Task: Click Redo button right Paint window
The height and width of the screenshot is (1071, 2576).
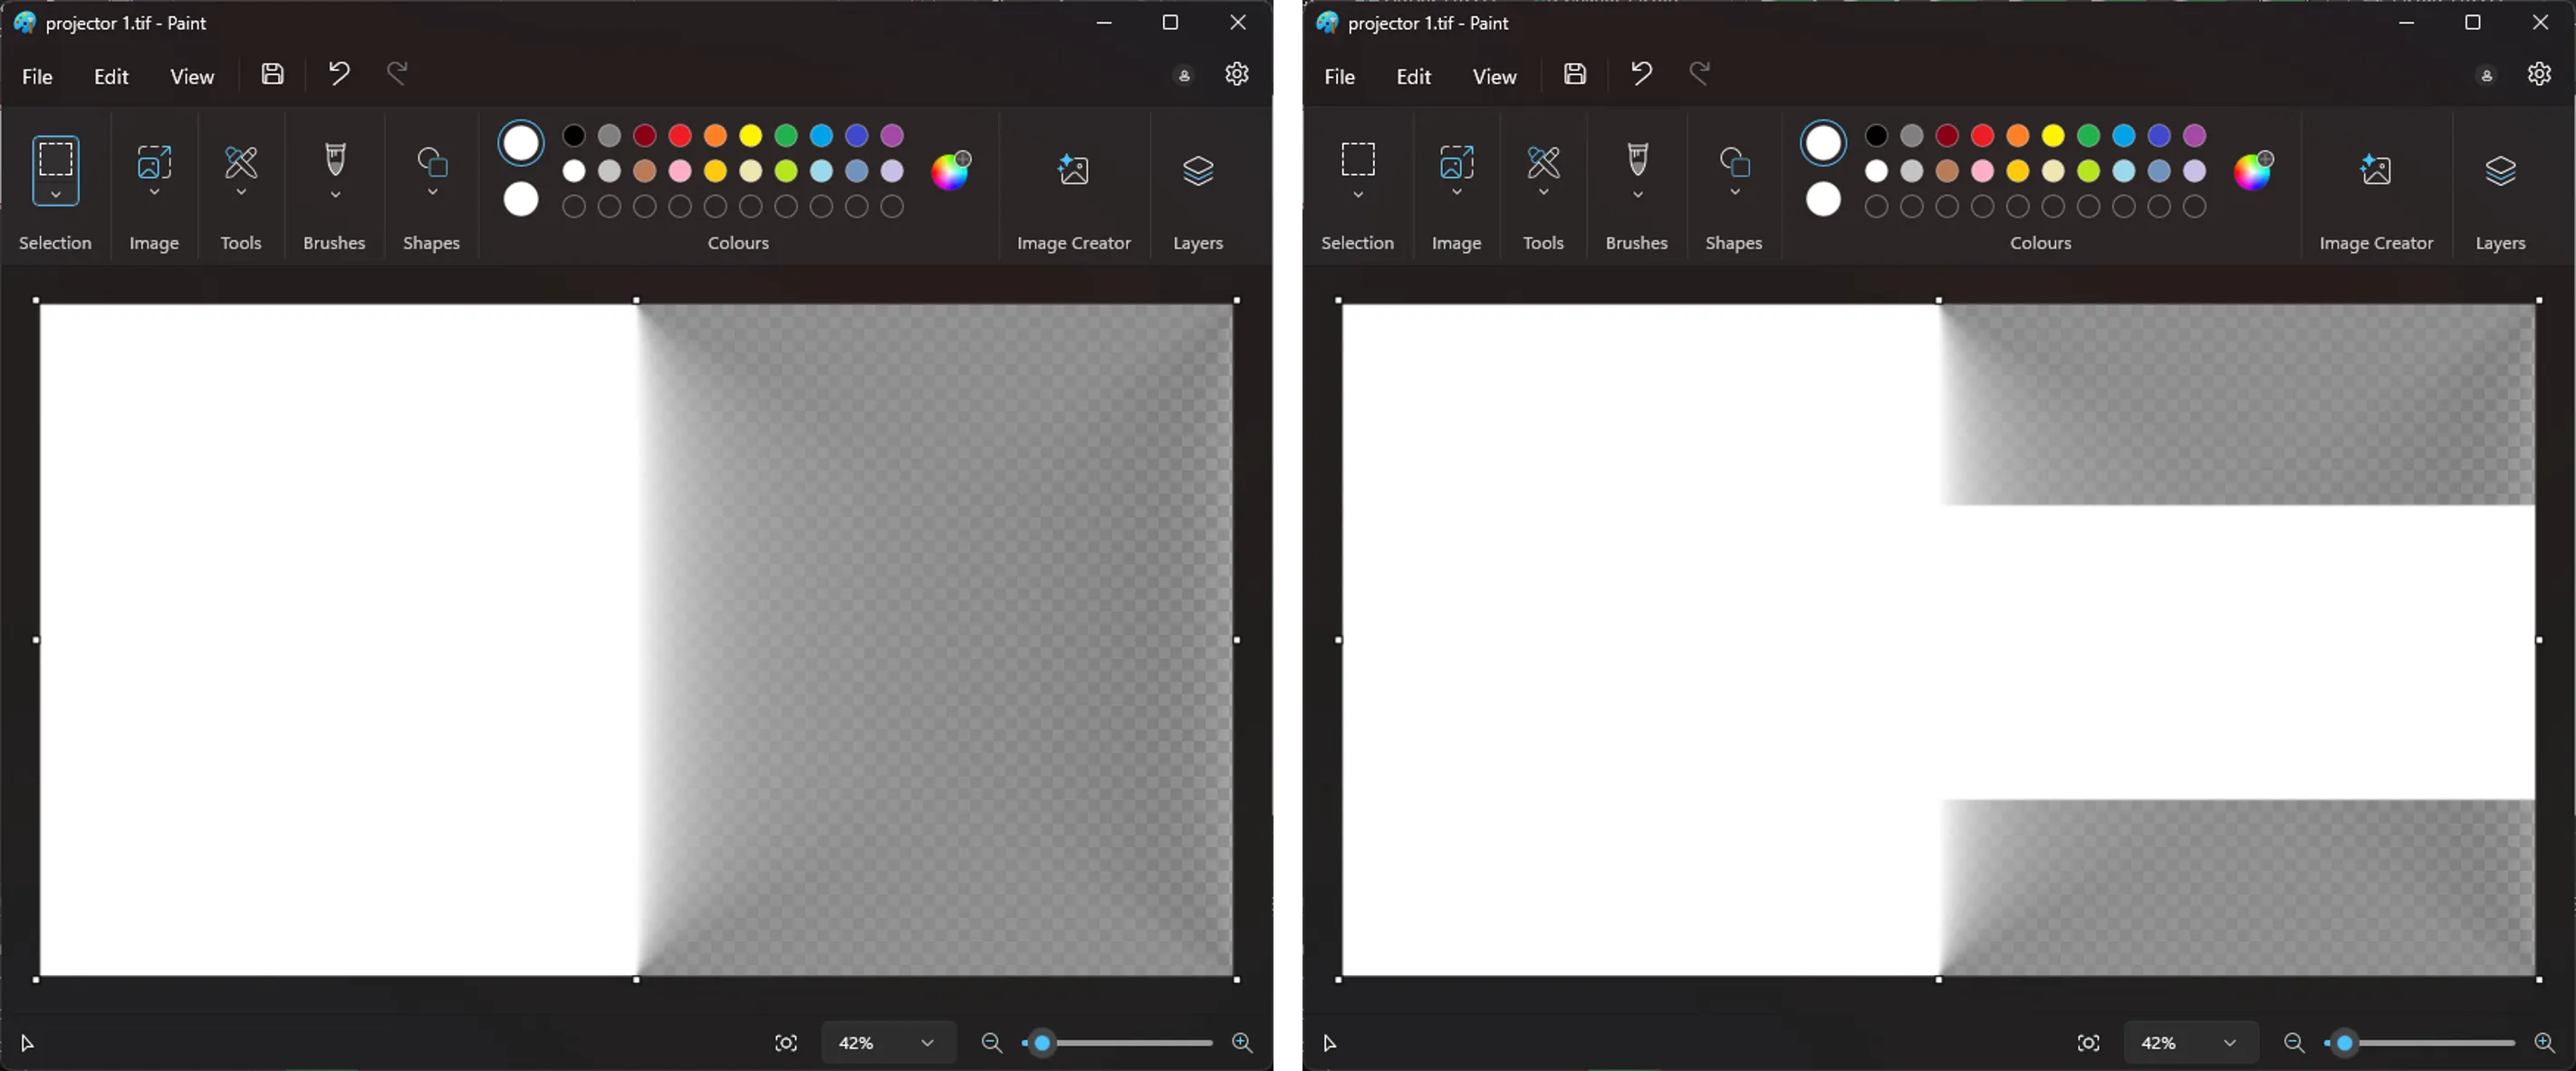Action: click(1698, 75)
